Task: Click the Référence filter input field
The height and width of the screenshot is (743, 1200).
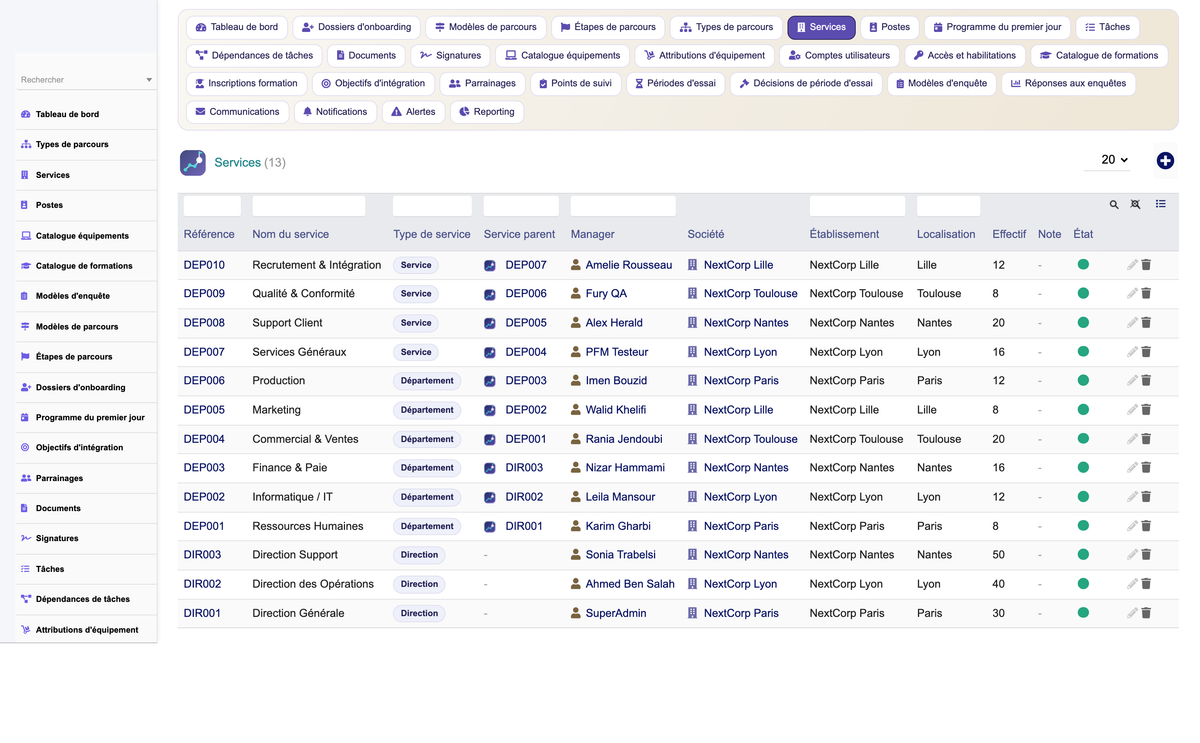Action: pos(212,206)
